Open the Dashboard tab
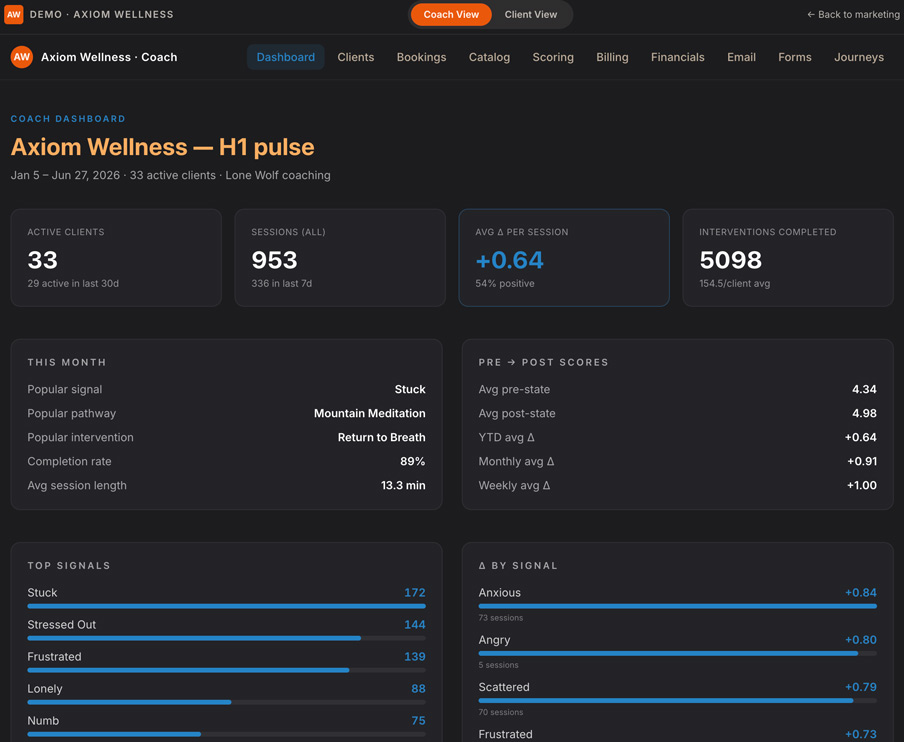 285,57
